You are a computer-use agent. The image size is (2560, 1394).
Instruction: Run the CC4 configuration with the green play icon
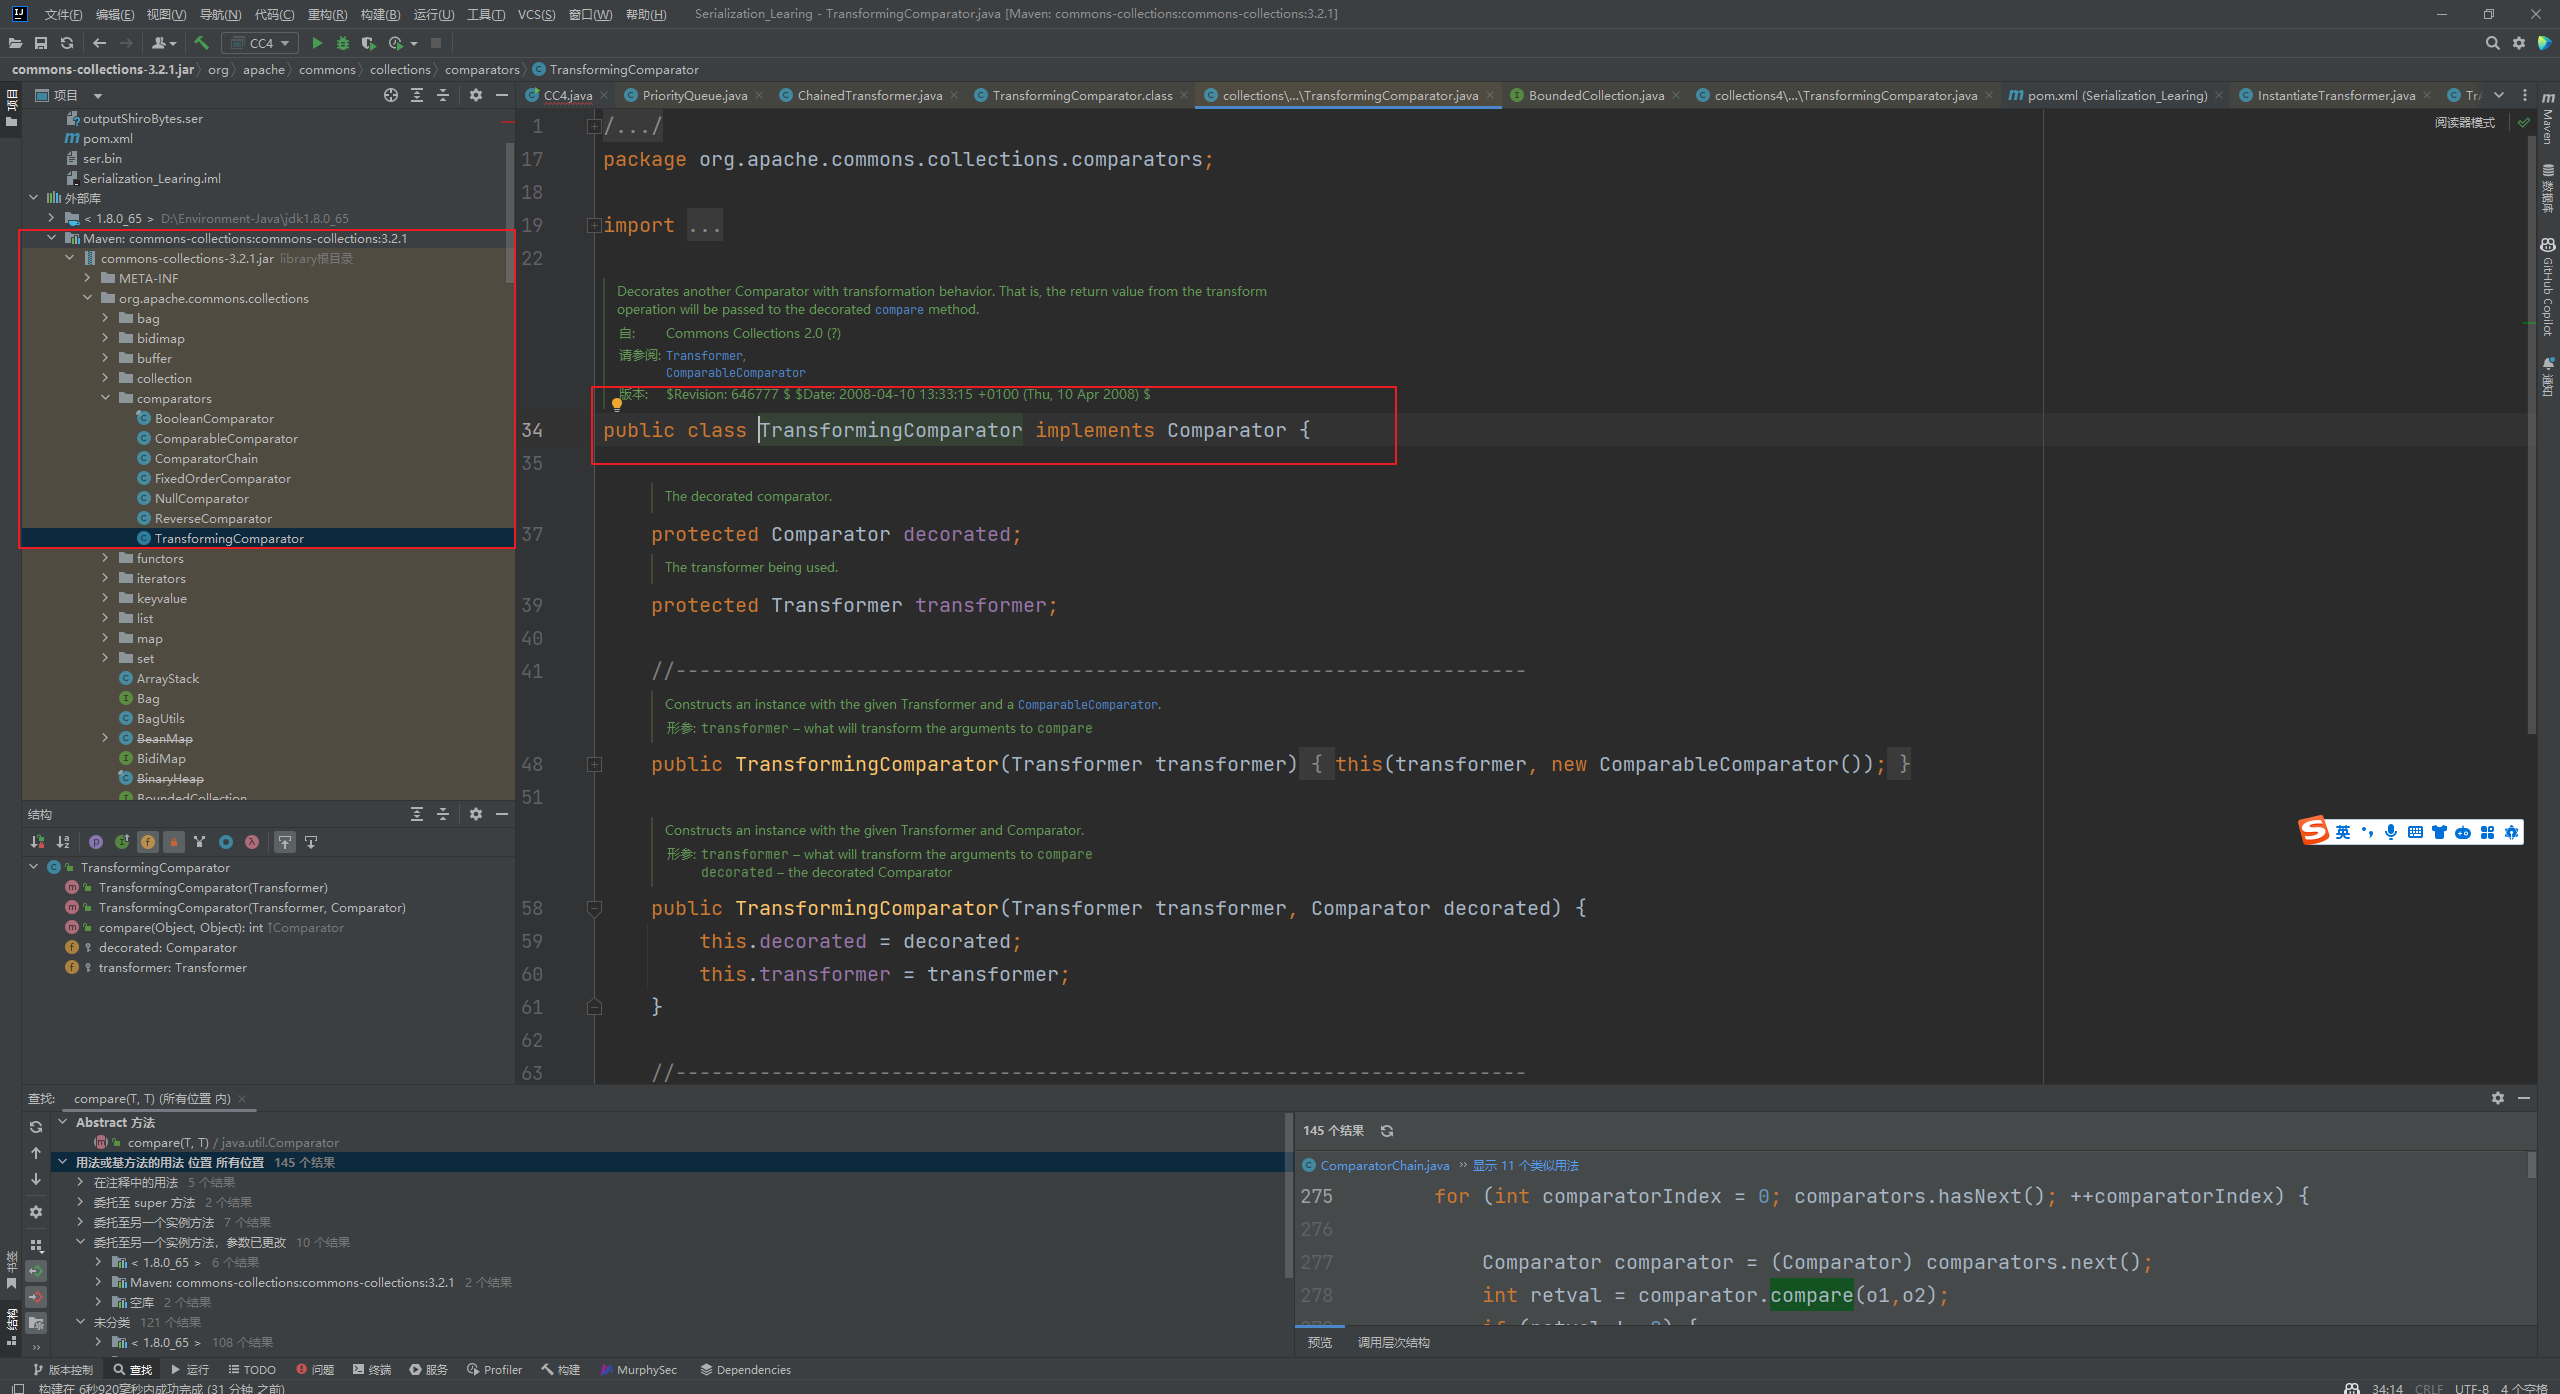click(x=317, y=43)
